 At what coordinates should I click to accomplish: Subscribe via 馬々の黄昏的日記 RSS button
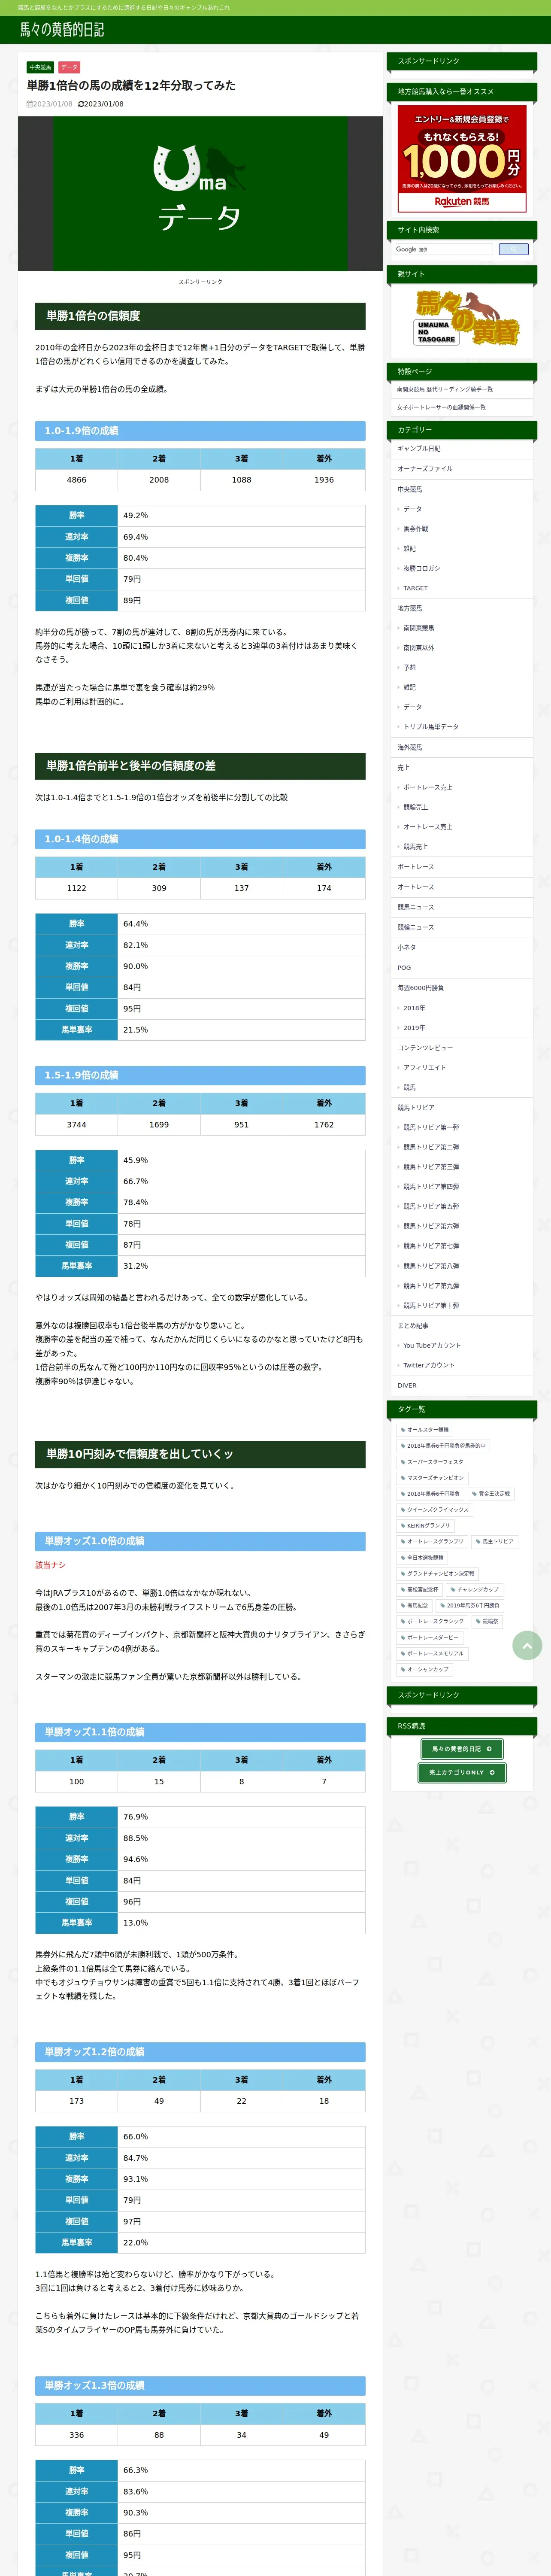pyautogui.click(x=462, y=1749)
